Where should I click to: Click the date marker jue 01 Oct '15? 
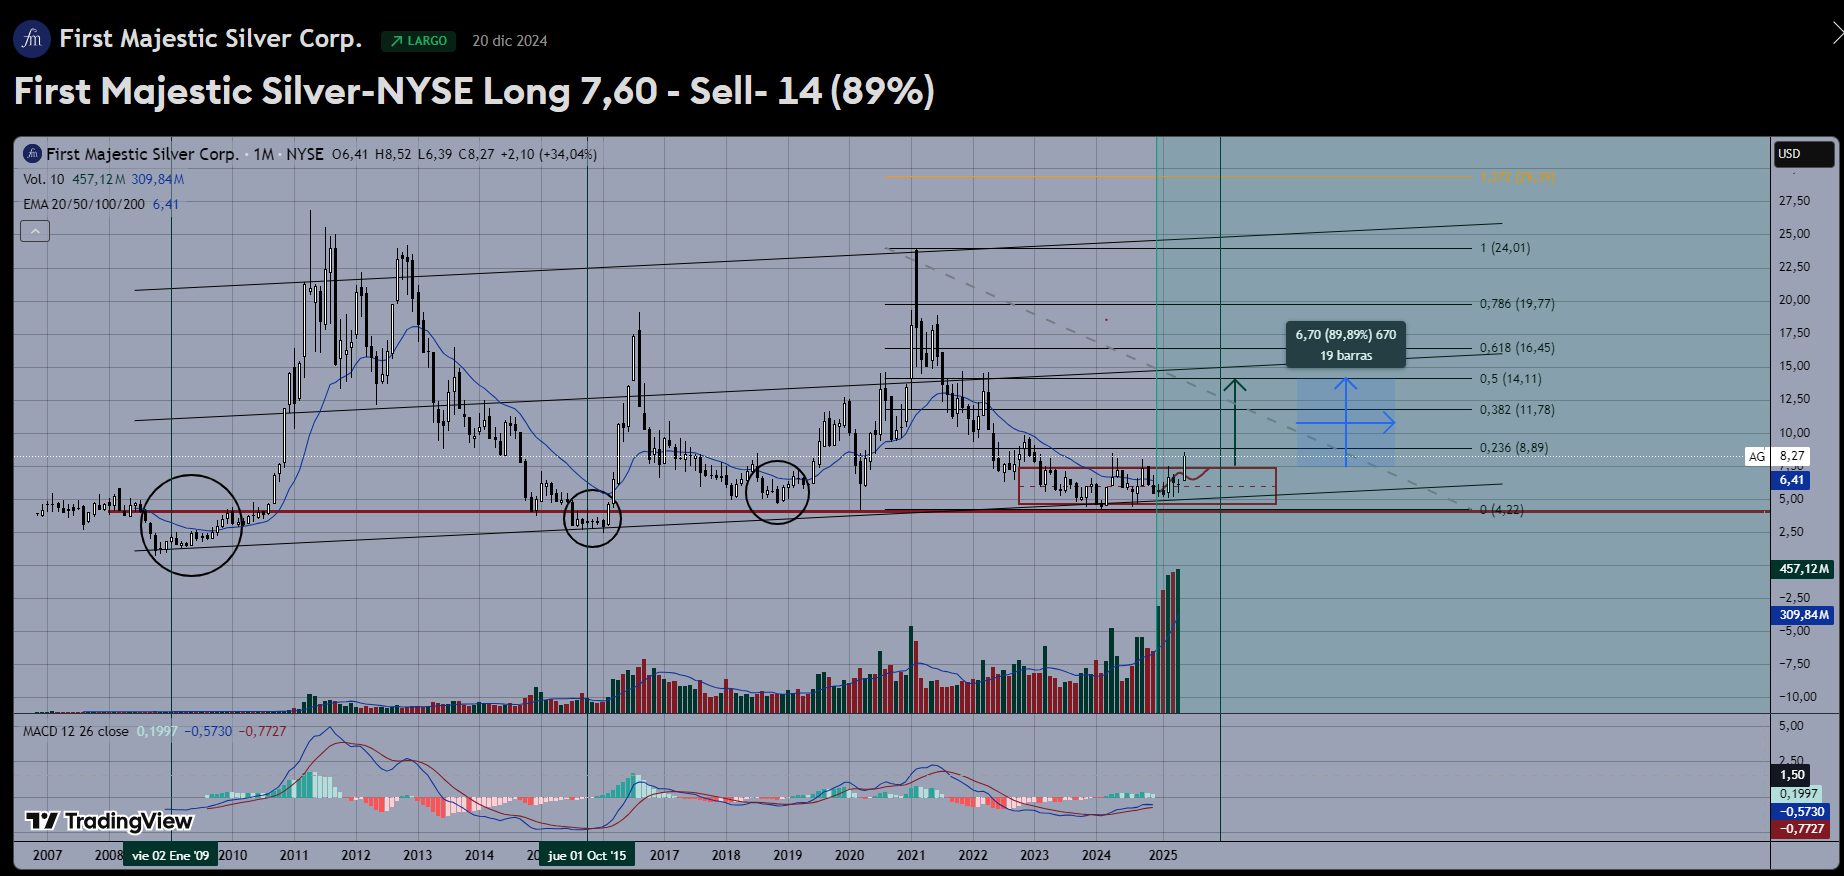[587, 855]
